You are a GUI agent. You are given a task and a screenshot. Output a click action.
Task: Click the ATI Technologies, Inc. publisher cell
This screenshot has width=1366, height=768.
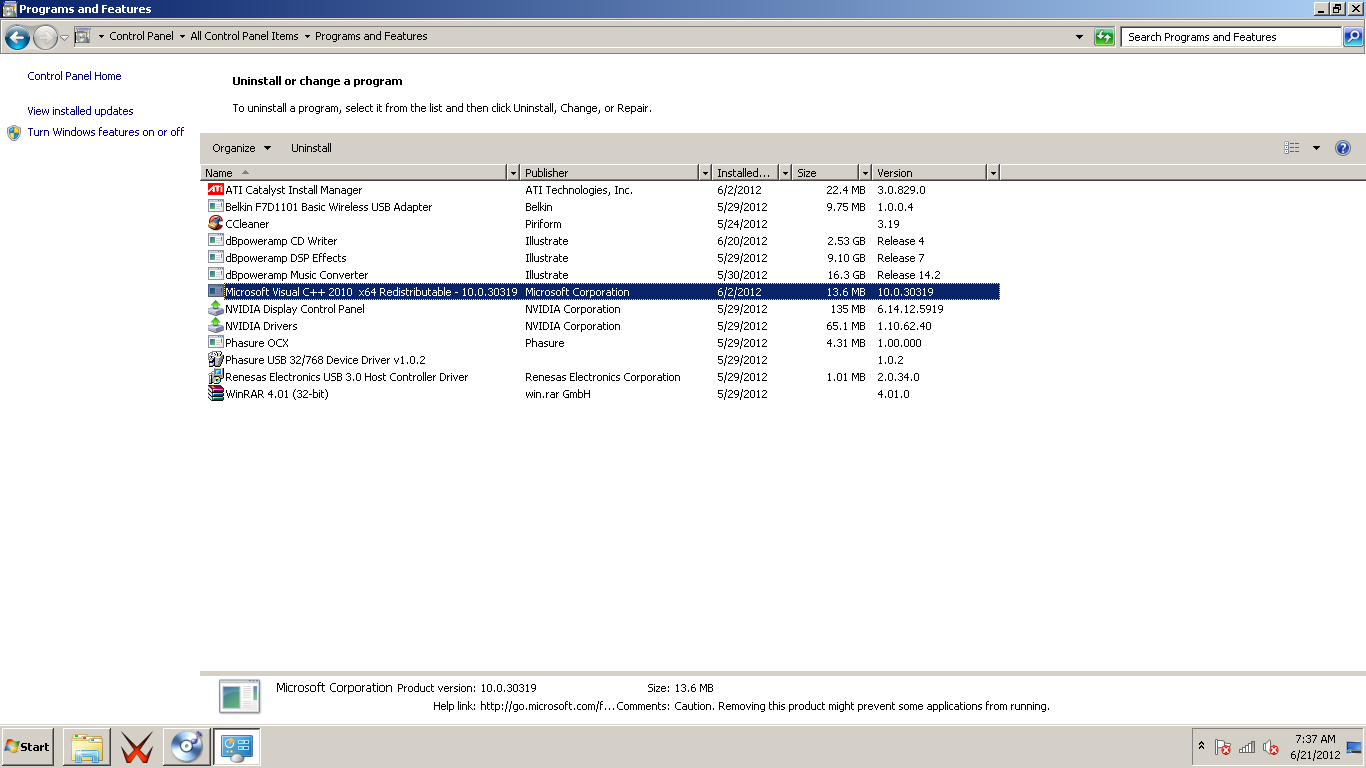(579, 190)
